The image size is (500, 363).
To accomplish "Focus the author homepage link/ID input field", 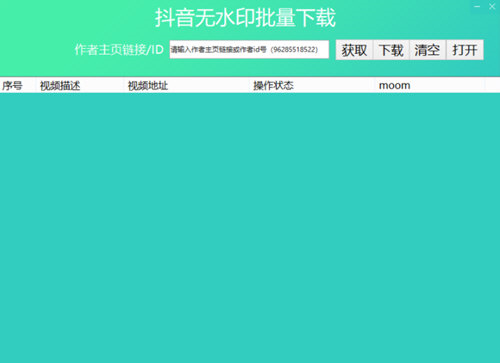I will pyautogui.click(x=249, y=49).
